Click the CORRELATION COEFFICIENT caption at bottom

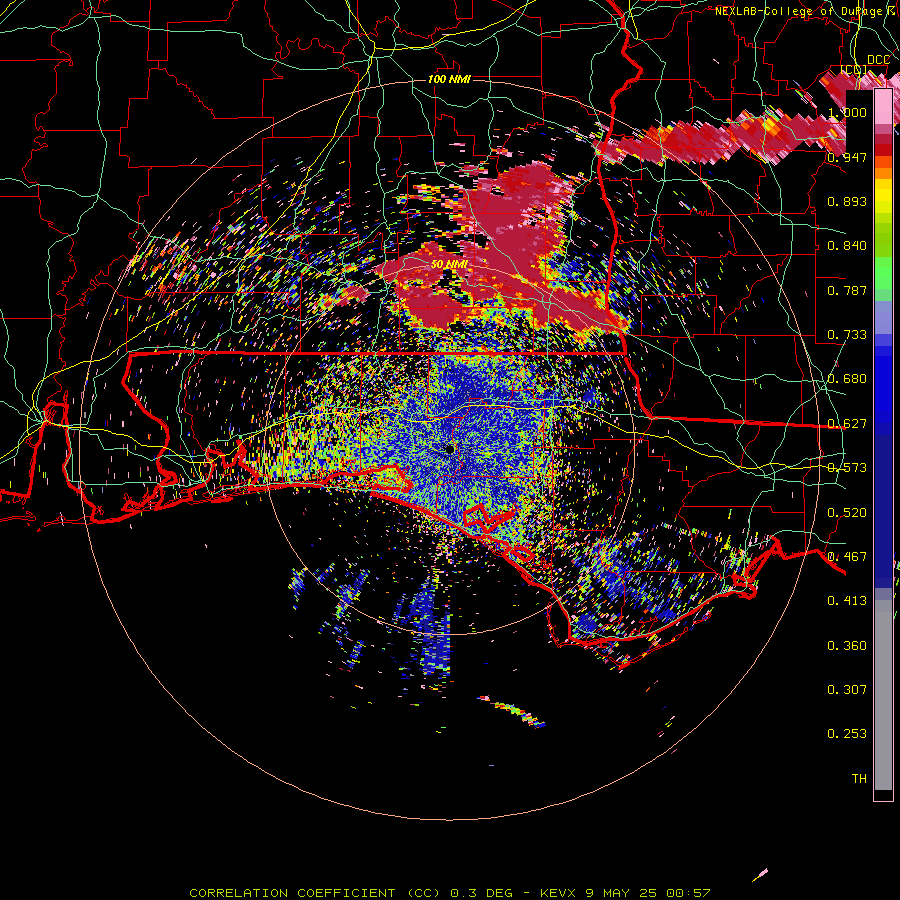tap(450, 893)
